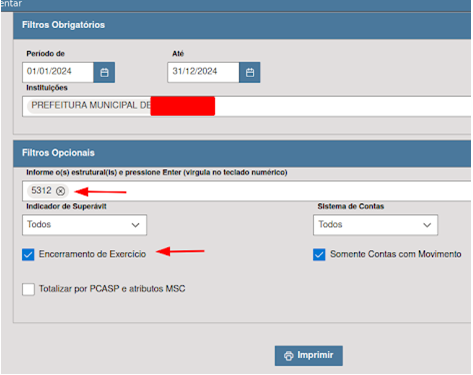Open calendar picker for Período de
This screenshot has height=375, width=473.
pos(104,72)
